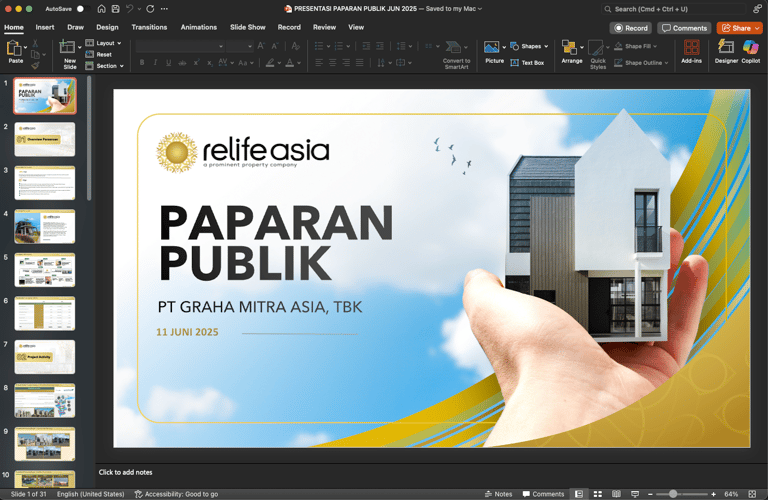
Task: Open the Shapes gallery
Action: tap(529, 46)
